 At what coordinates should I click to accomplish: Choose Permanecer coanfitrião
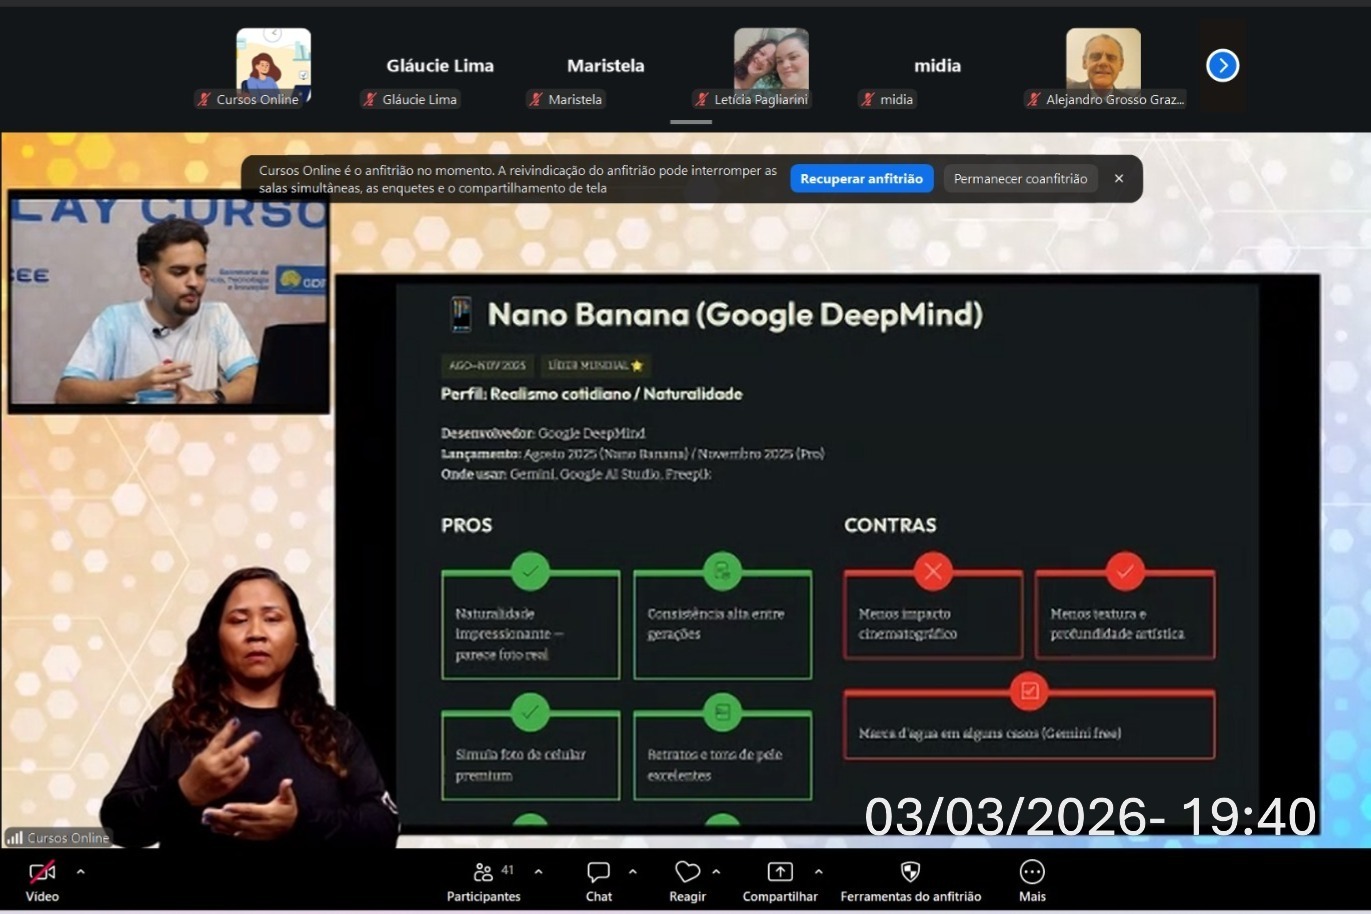pos(1020,179)
